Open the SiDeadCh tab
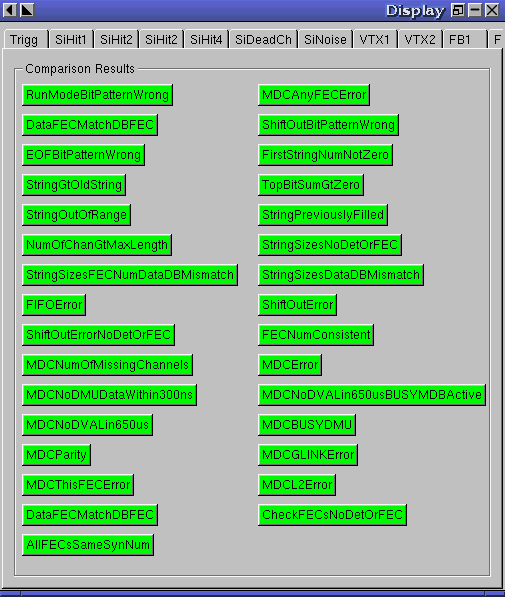This screenshot has height=597, width=505. tap(263, 40)
